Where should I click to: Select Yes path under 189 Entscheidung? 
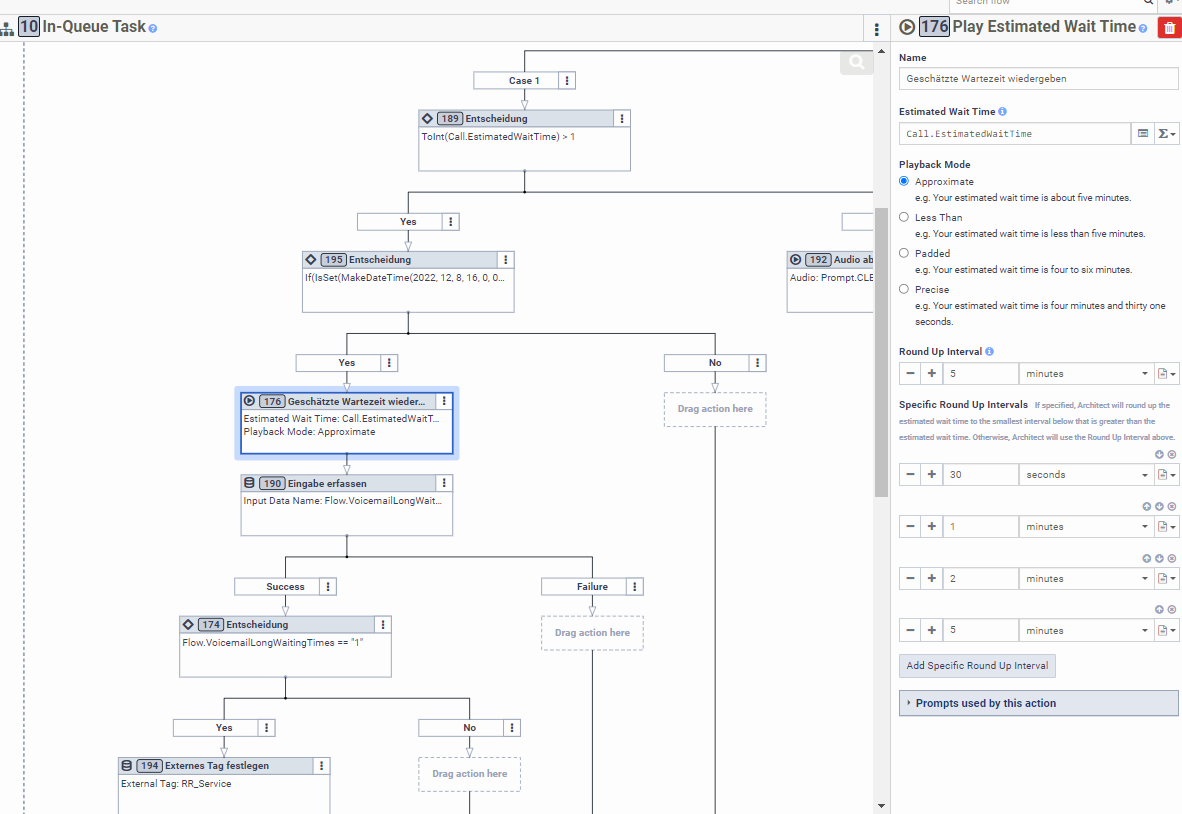tap(408, 222)
